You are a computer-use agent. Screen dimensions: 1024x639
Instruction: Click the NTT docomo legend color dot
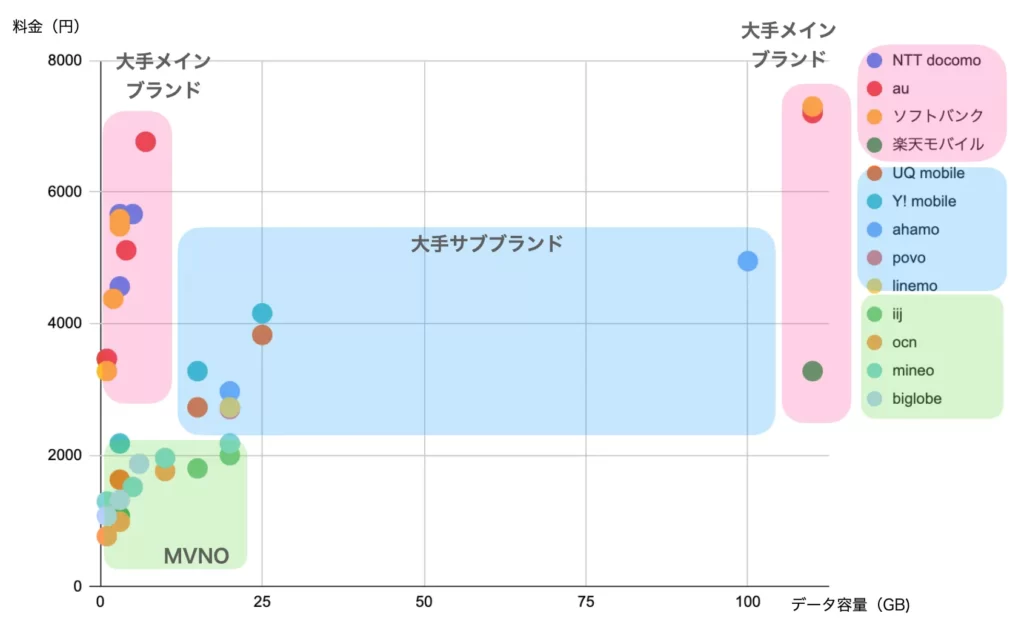(875, 60)
